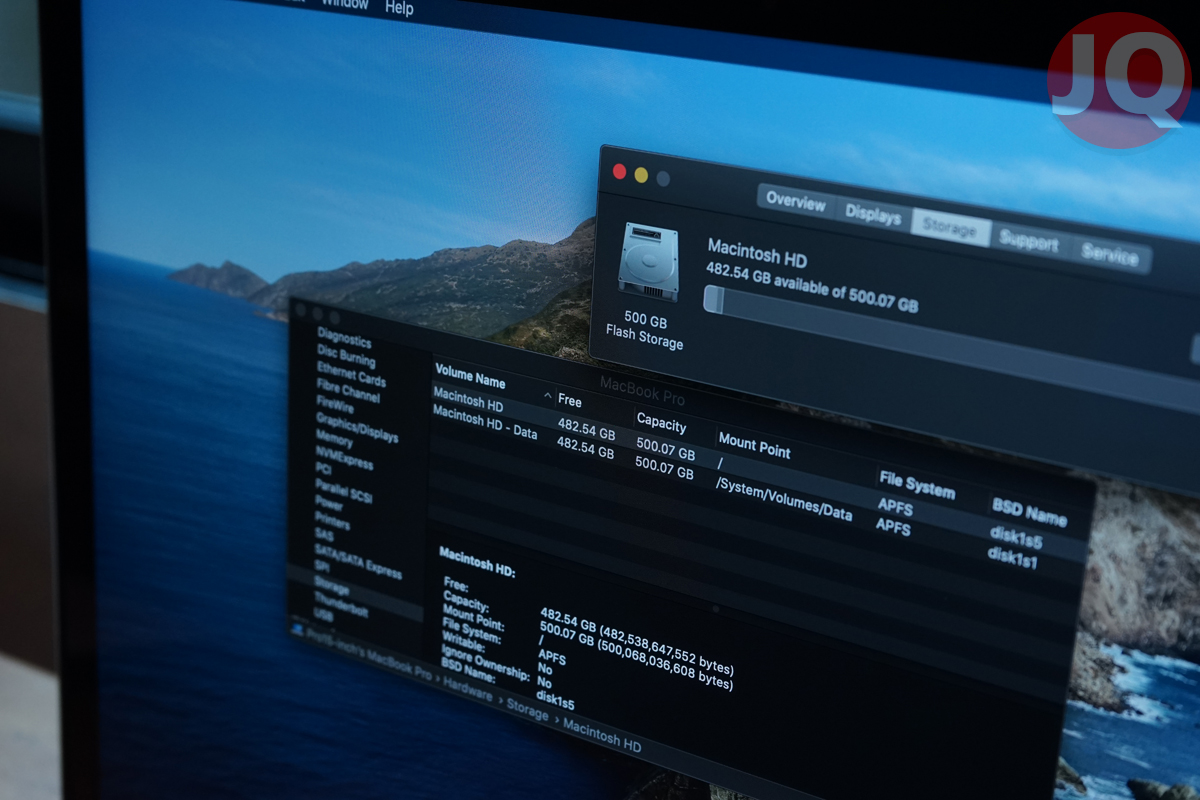Select SAS in the sidebar

click(x=324, y=535)
